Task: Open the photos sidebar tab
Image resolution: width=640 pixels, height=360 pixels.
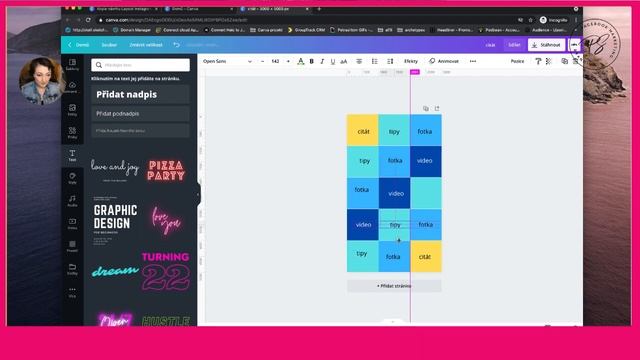Action: click(72, 110)
